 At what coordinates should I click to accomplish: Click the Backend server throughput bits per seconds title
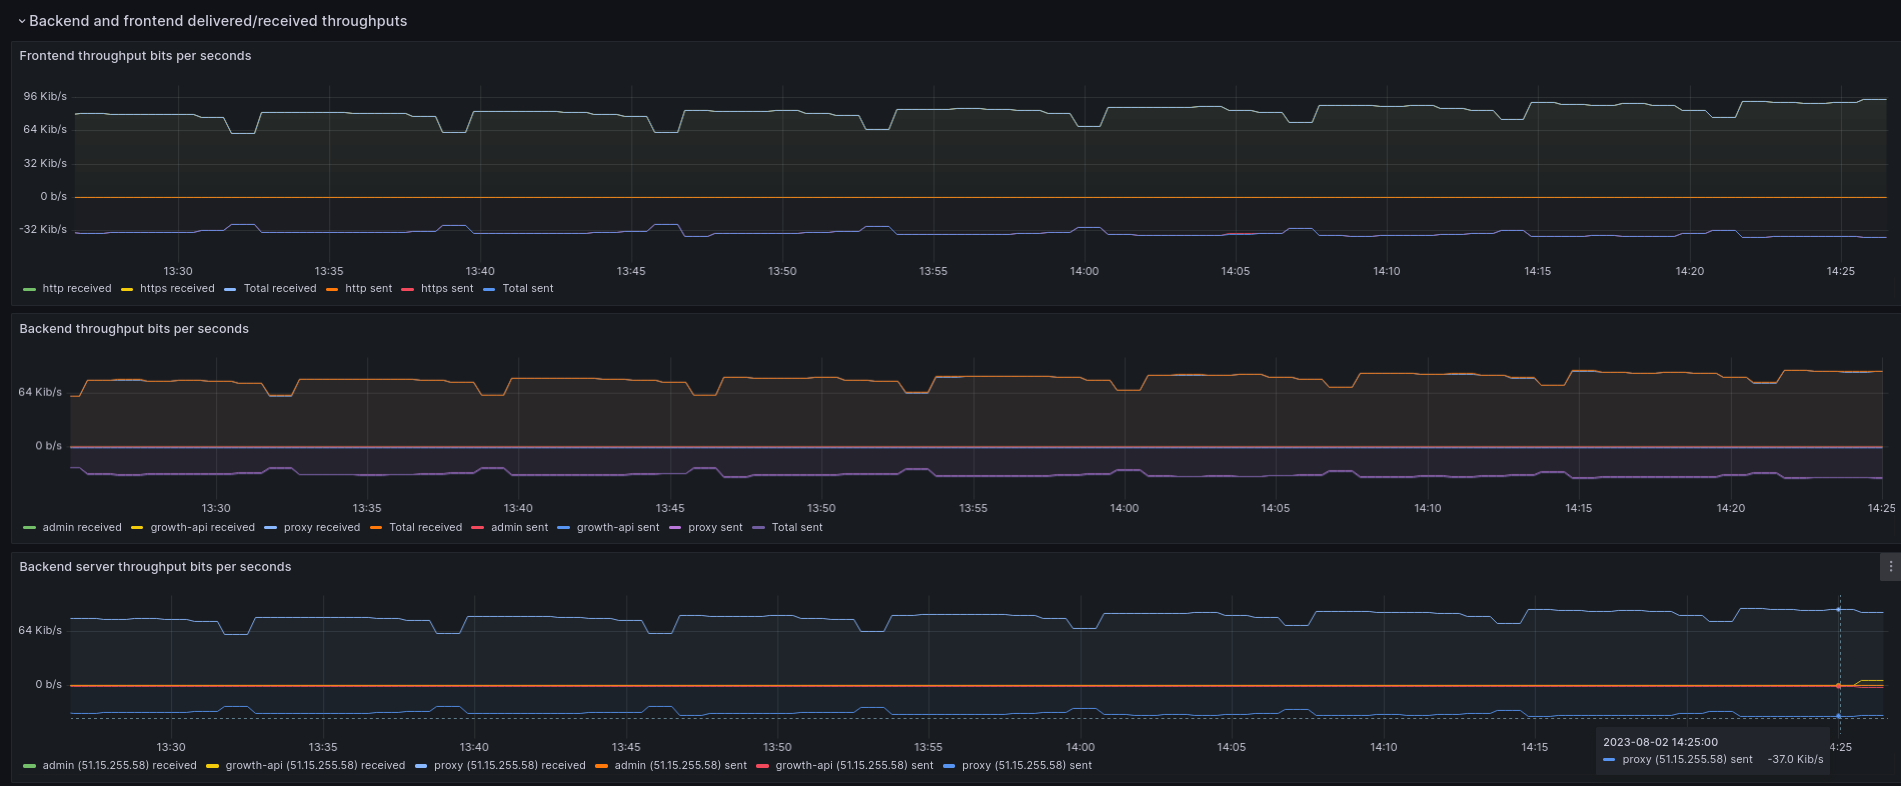pos(155,567)
